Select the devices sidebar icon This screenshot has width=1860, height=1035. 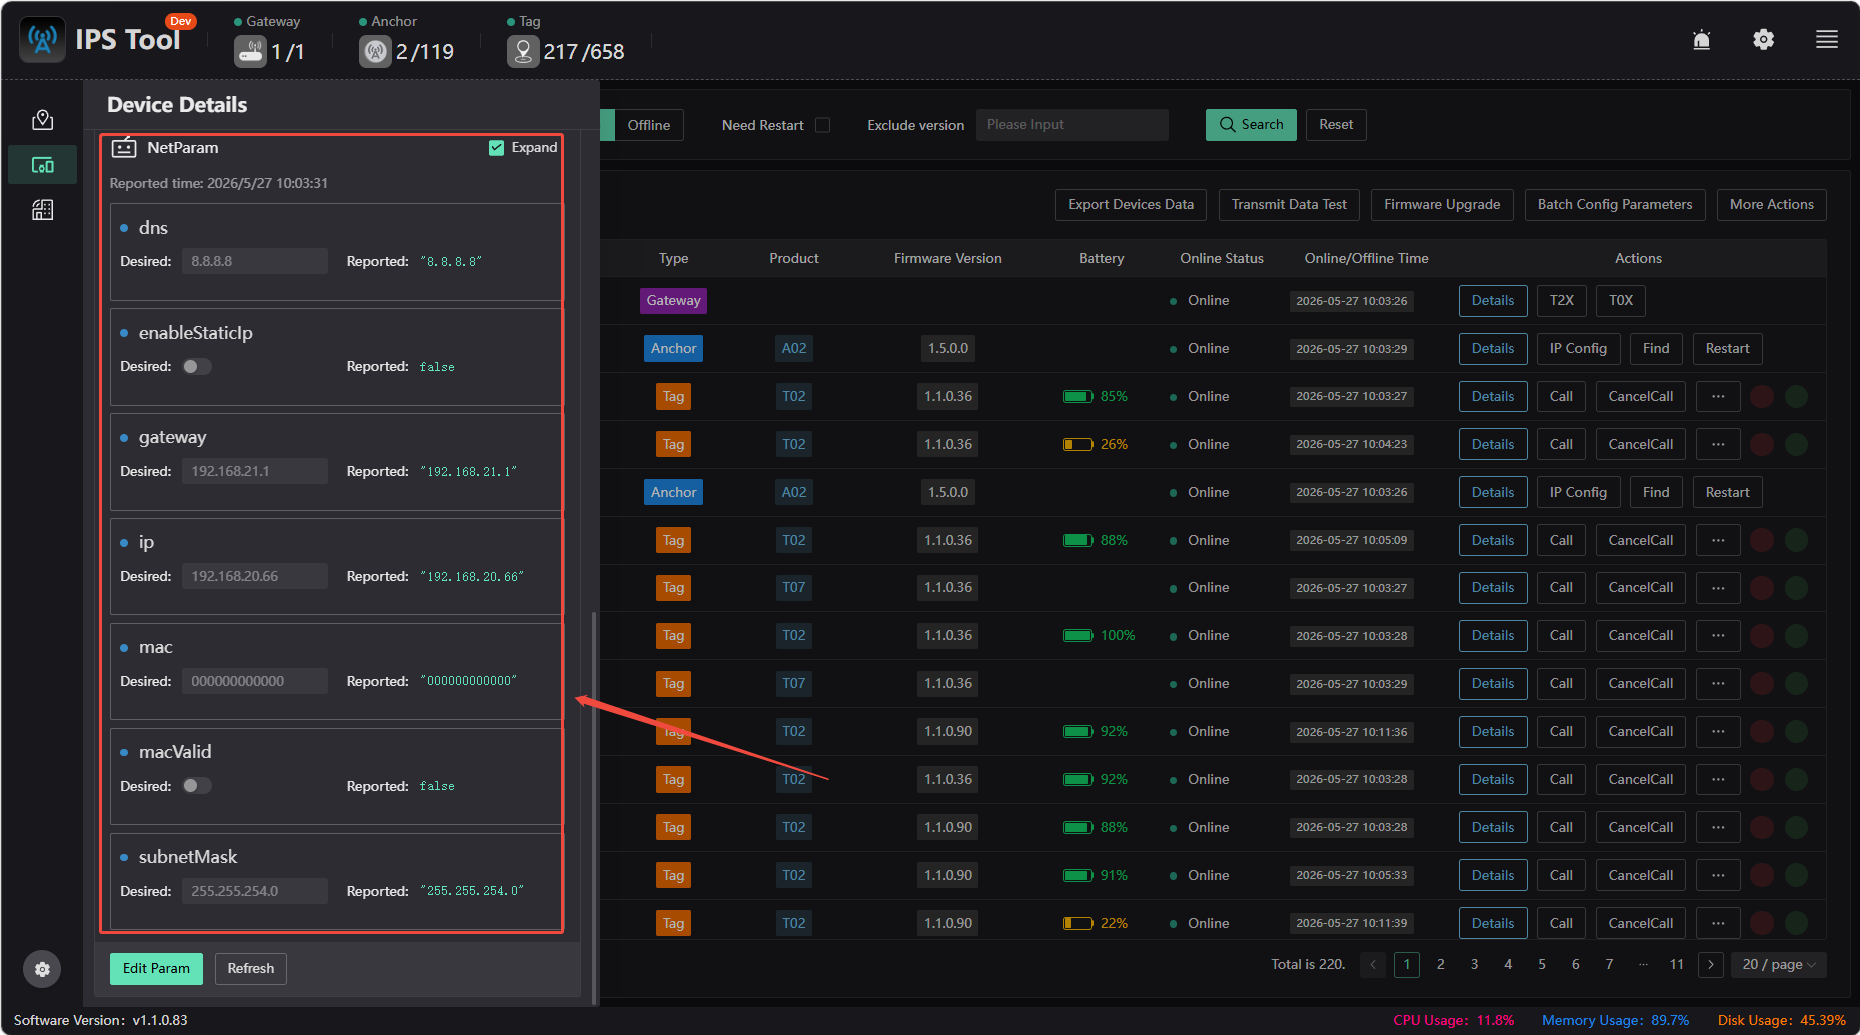click(x=42, y=165)
